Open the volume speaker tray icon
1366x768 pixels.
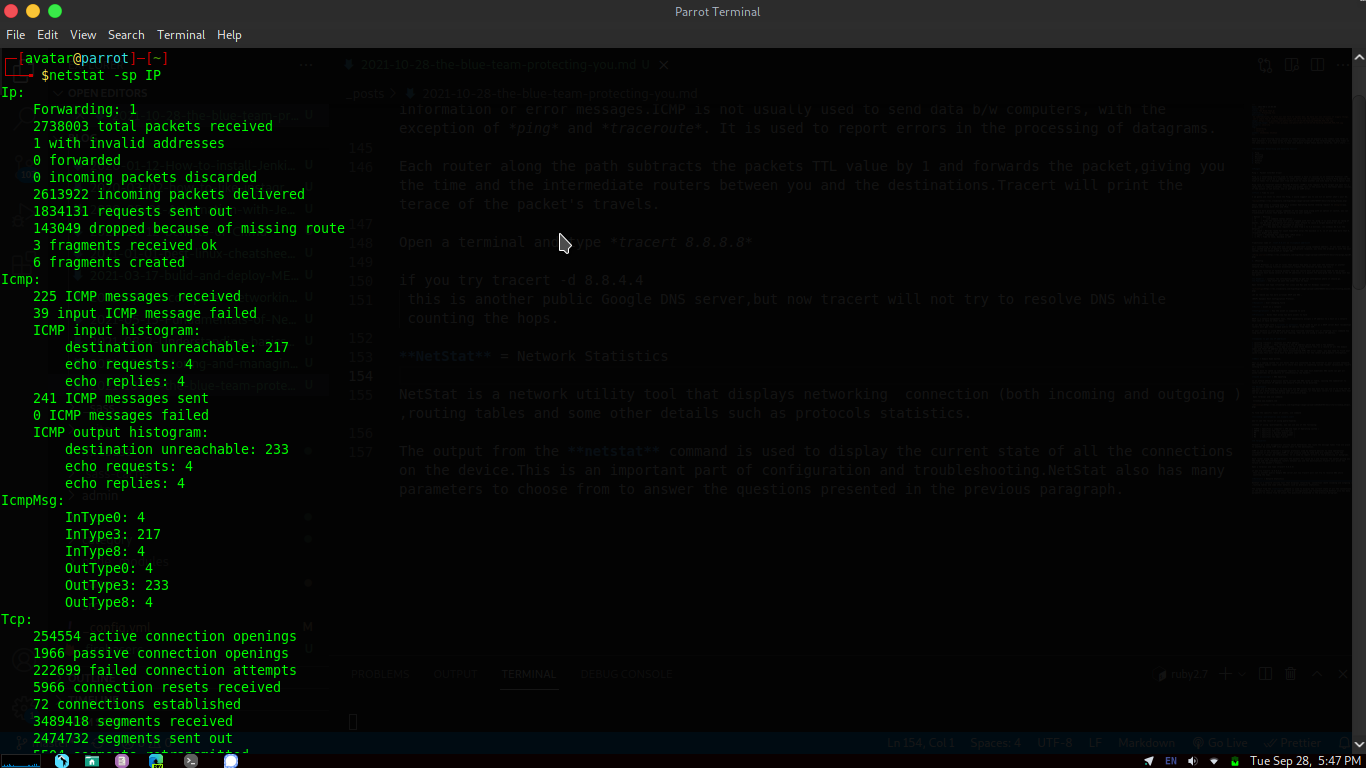[x=1192, y=760]
